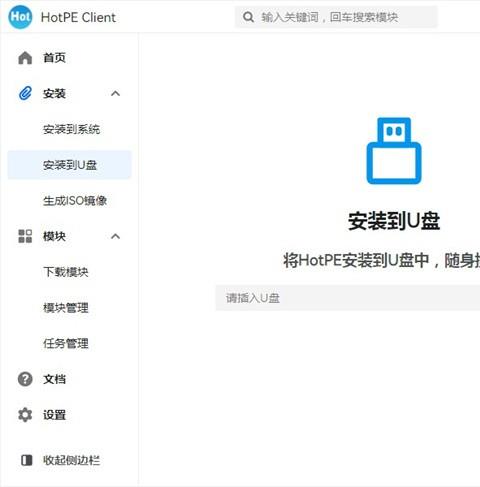Click the large USB drive illustration
The image size is (480, 487).
tap(394, 151)
